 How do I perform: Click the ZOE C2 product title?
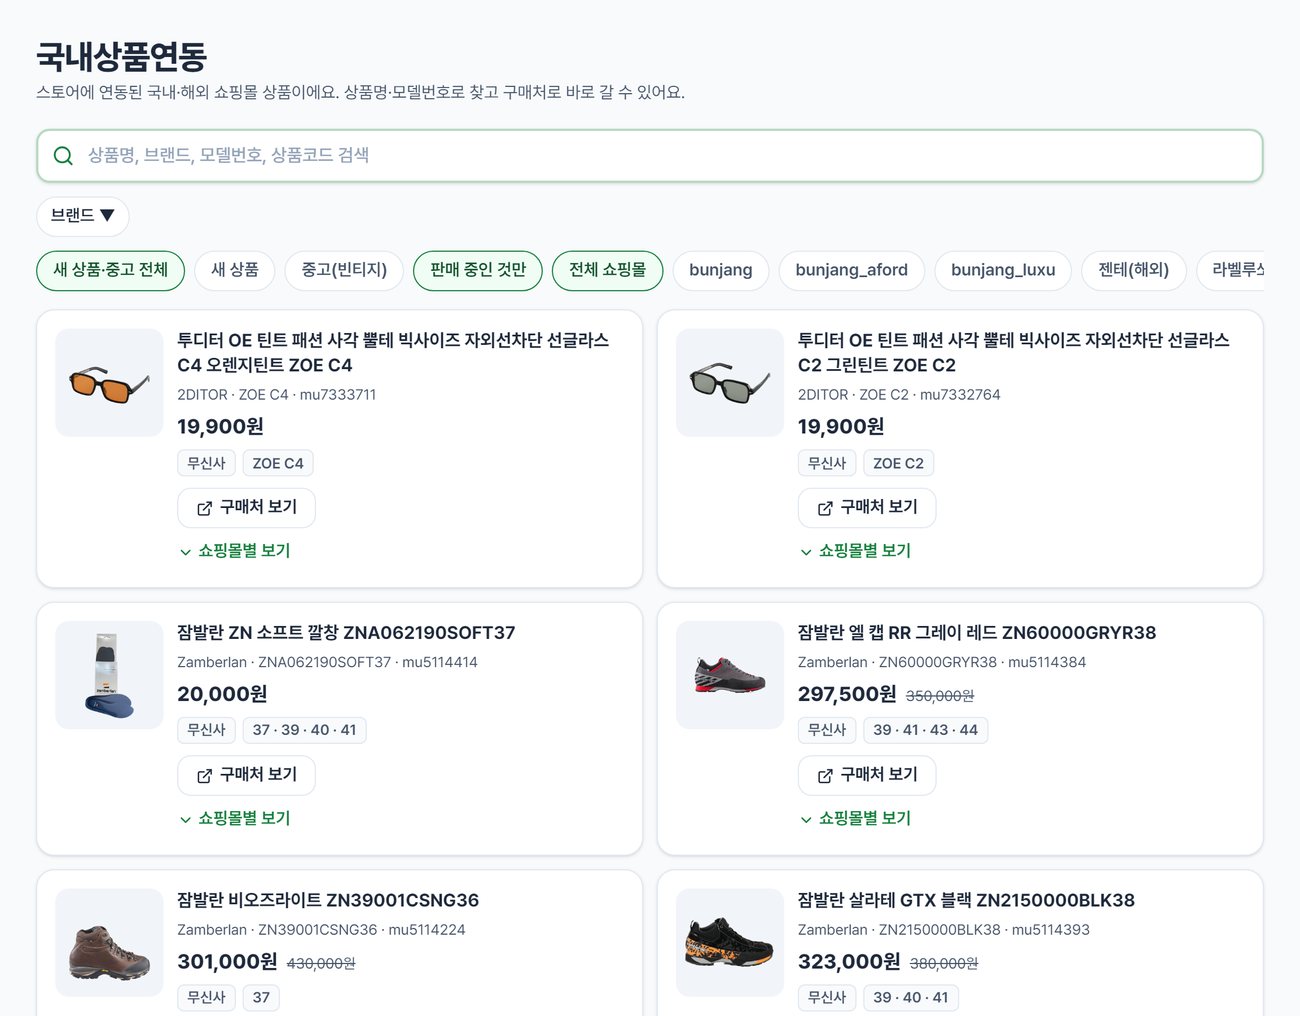point(1014,353)
